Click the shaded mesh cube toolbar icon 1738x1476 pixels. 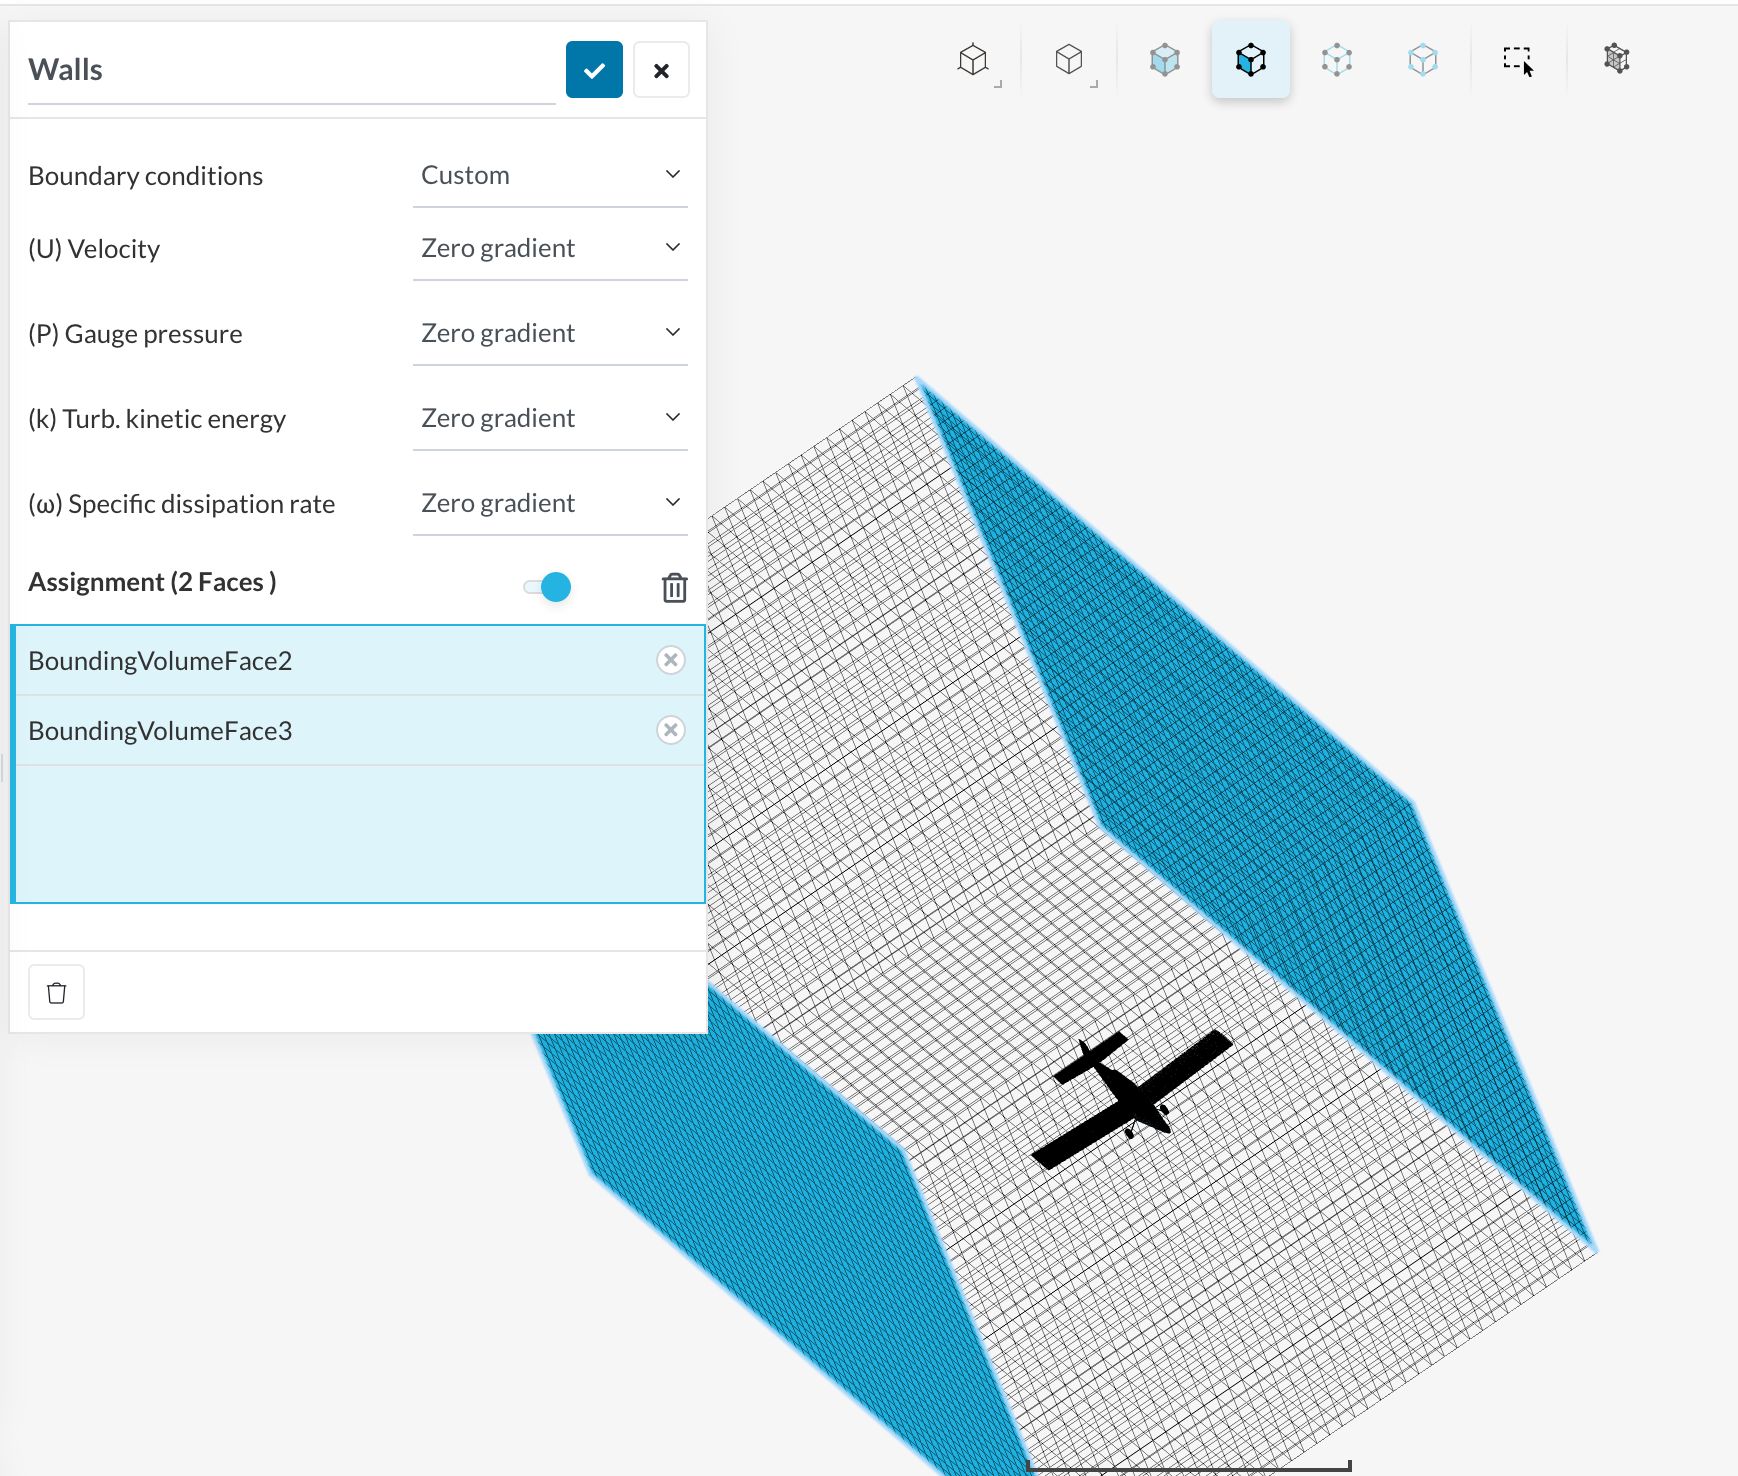coord(1617,60)
